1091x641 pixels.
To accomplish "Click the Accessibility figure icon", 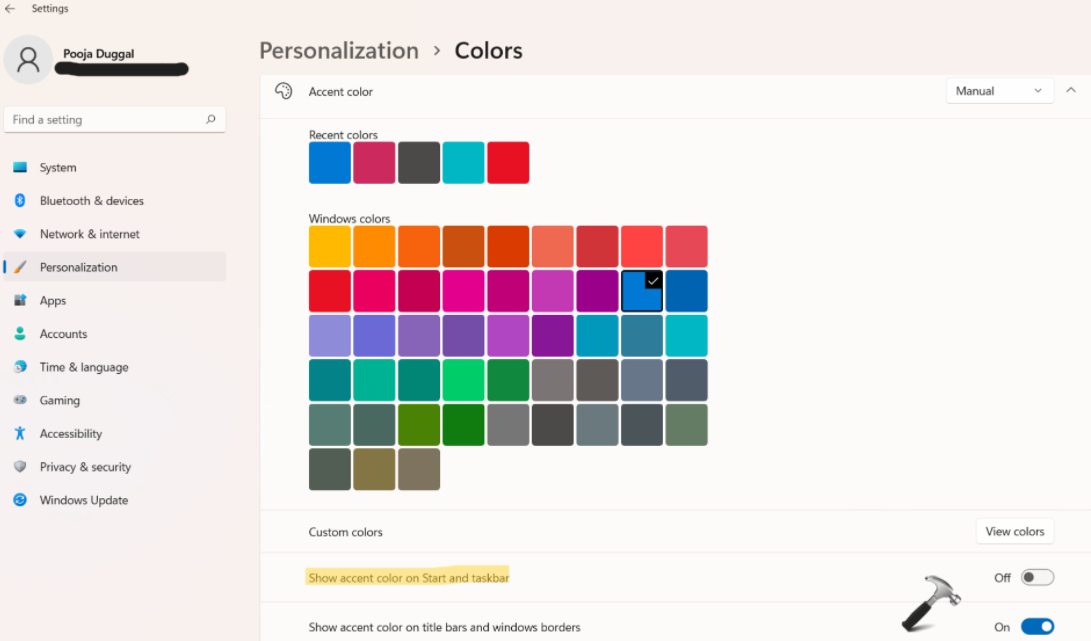I will coord(20,434).
